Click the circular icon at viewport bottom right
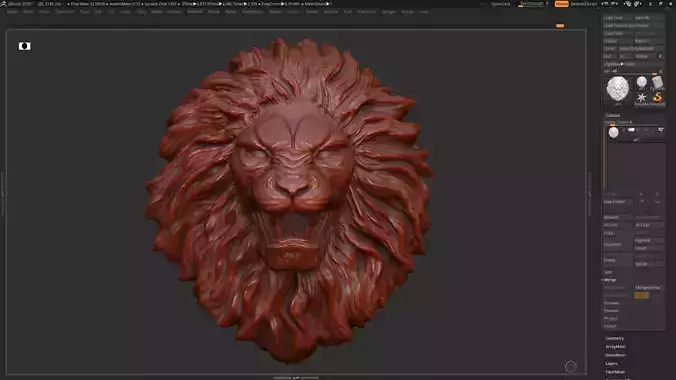The image size is (676, 380). coord(570,366)
